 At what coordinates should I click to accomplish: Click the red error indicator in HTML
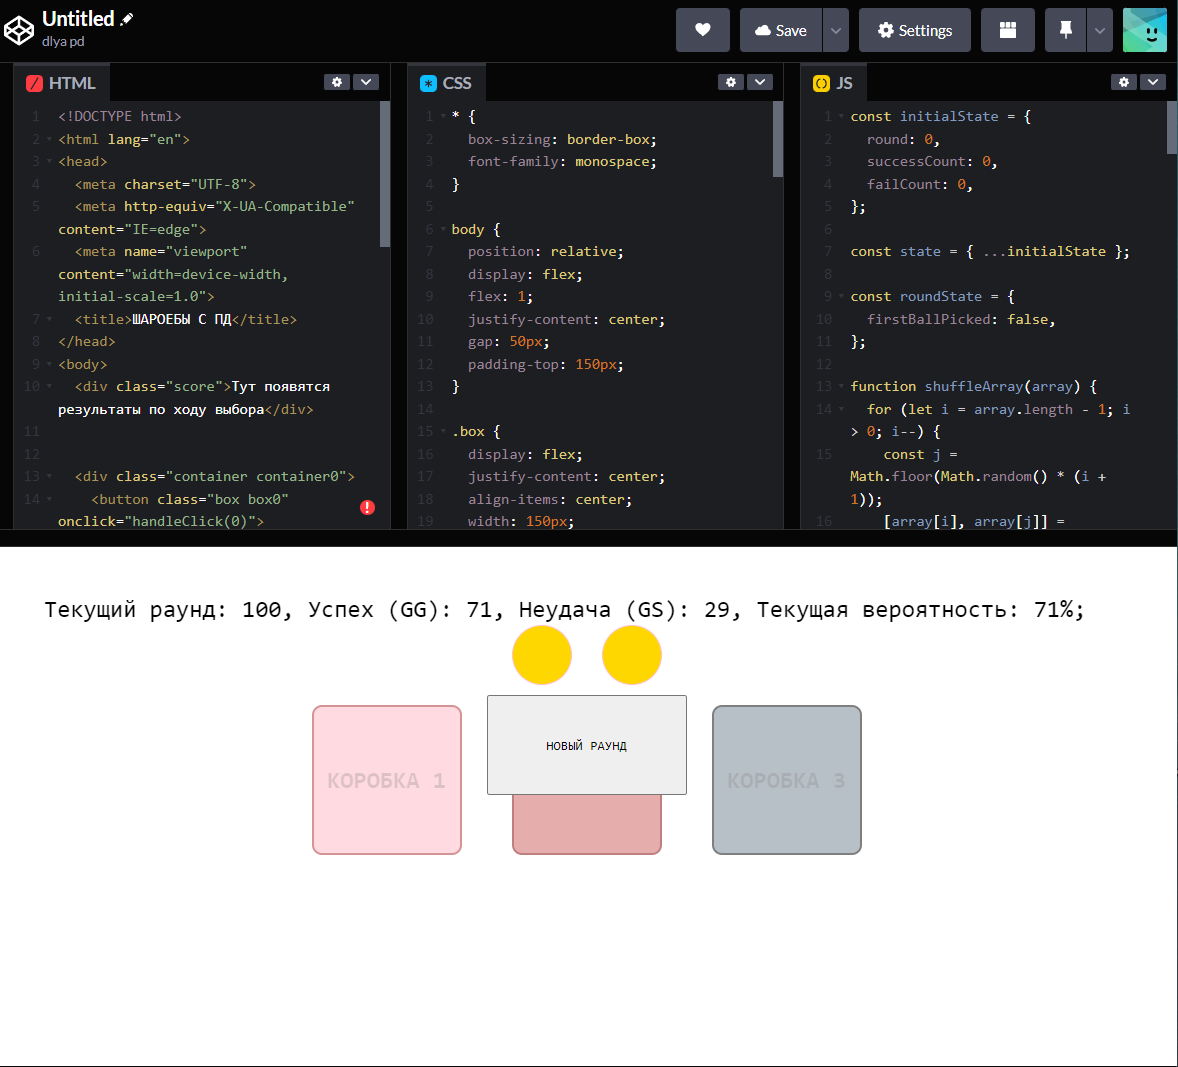pos(367,508)
